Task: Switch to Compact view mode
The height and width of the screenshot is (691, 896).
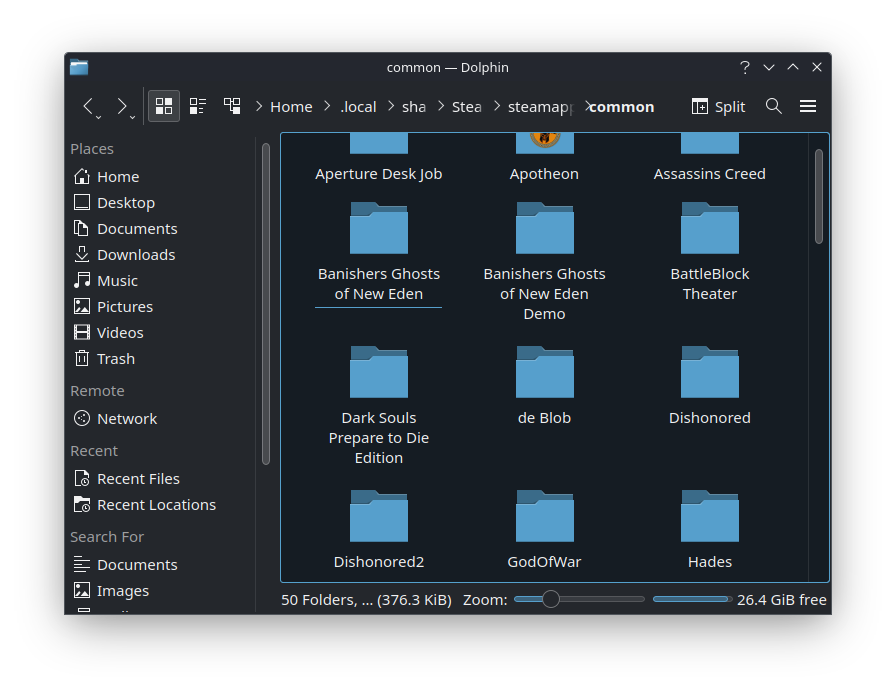Action: [x=198, y=106]
